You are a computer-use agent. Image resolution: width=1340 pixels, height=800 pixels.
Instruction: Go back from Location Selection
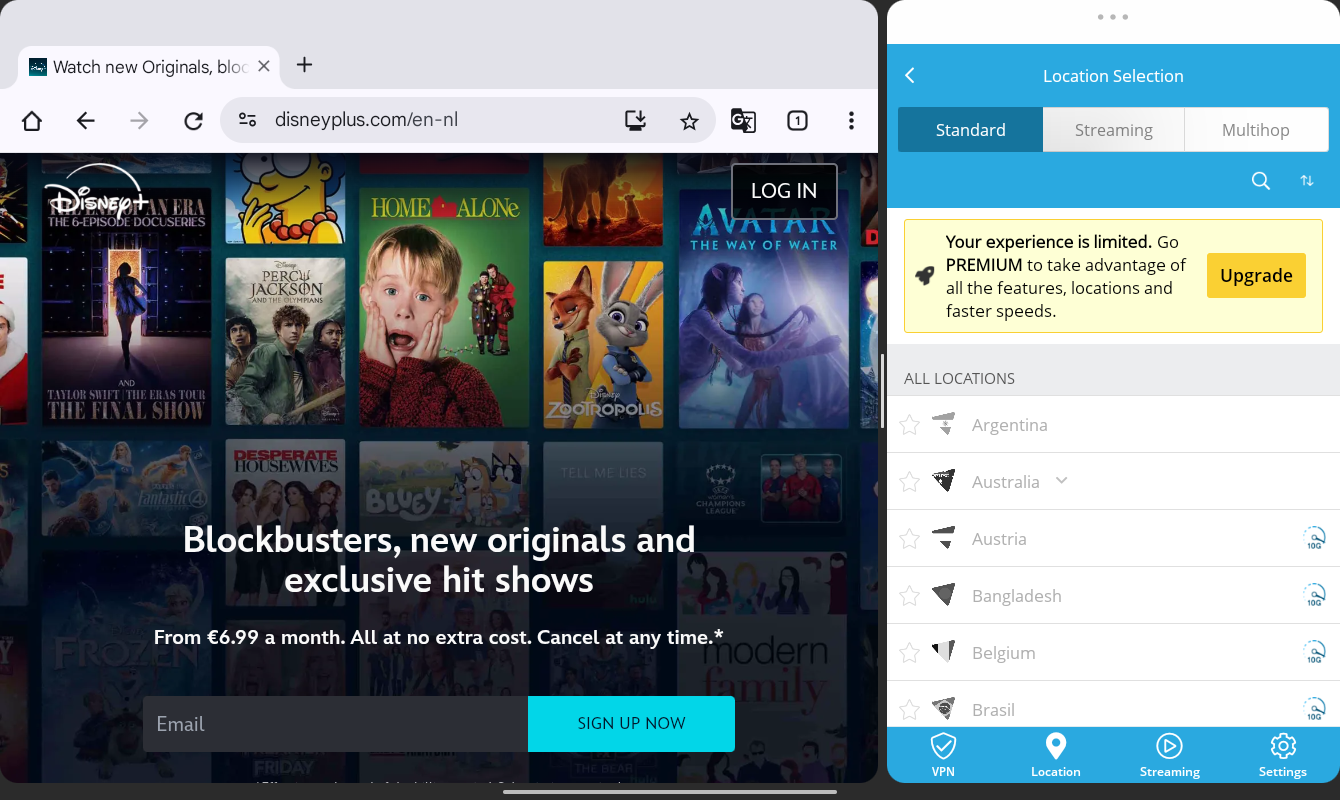tap(910, 76)
